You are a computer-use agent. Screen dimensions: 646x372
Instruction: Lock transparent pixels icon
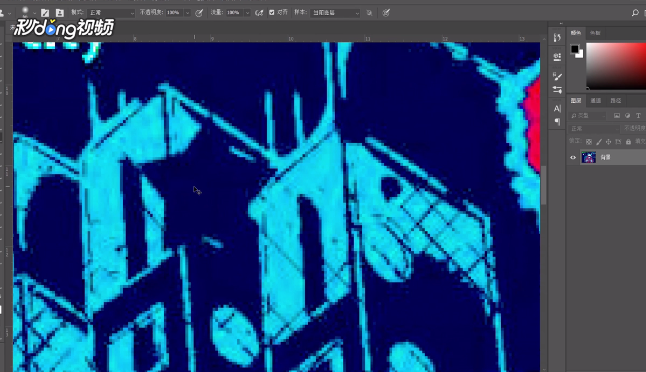point(589,142)
